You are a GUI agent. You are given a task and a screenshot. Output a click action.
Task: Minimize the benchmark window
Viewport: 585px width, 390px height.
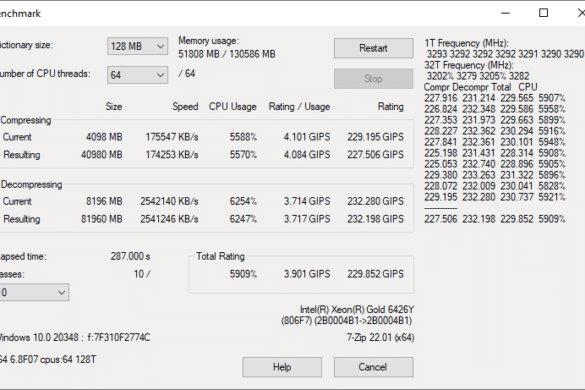pyautogui.click(x=506, y=13)
